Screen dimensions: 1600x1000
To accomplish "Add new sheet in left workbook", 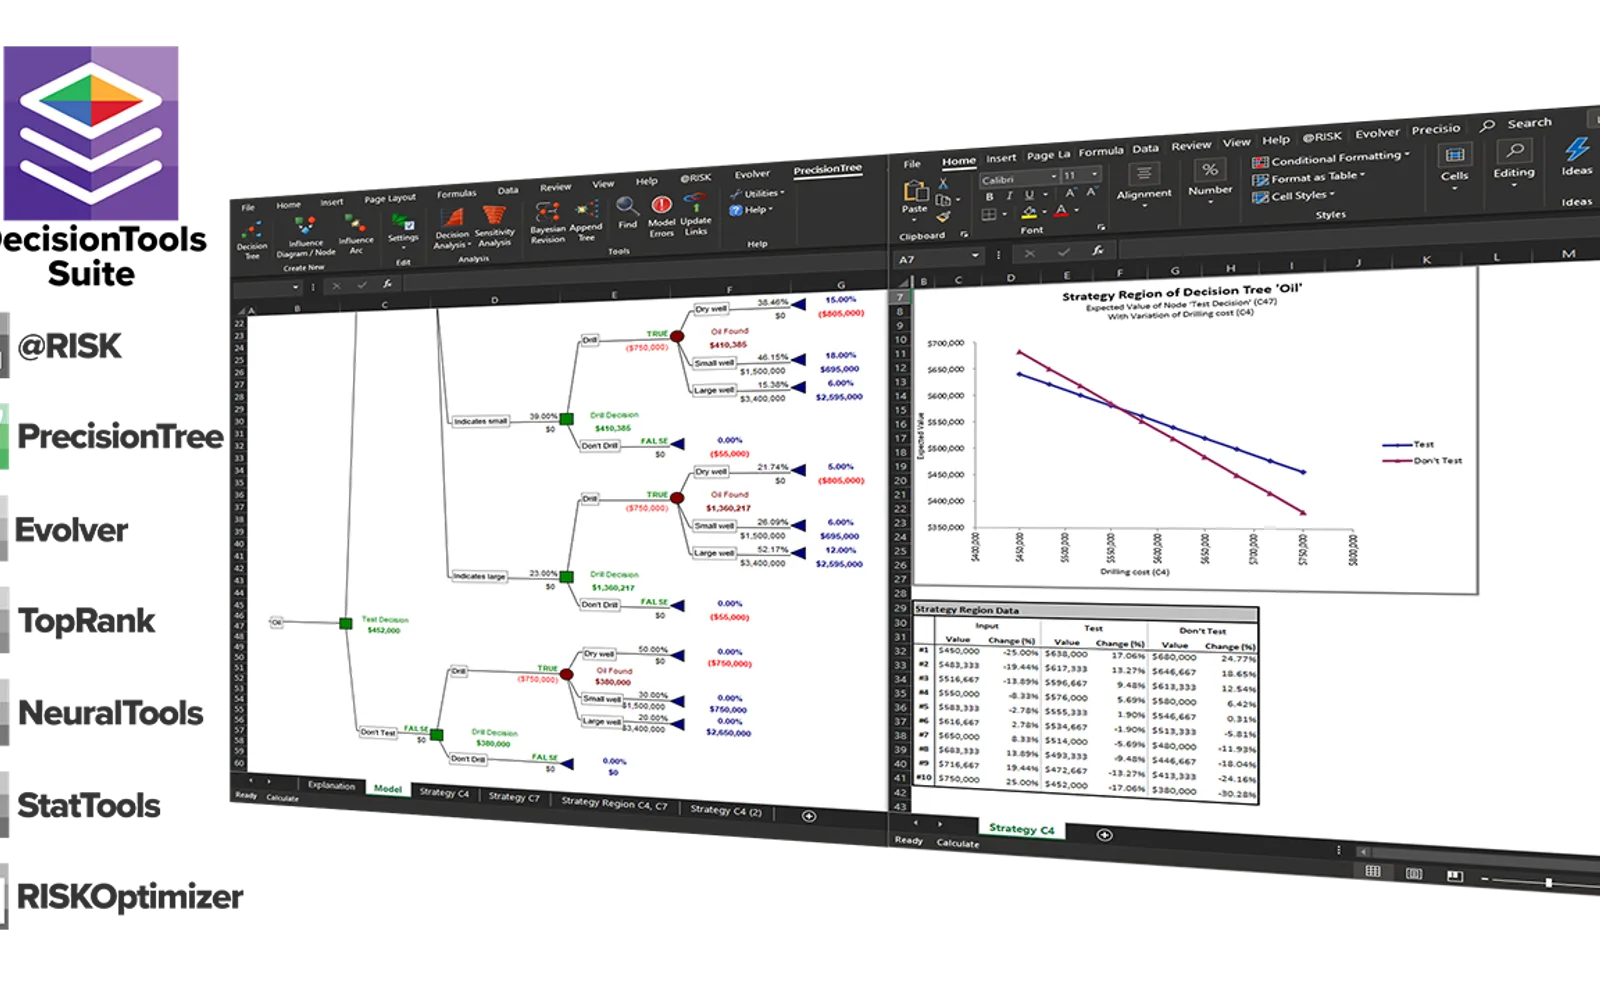I will [x=809, y=816].
